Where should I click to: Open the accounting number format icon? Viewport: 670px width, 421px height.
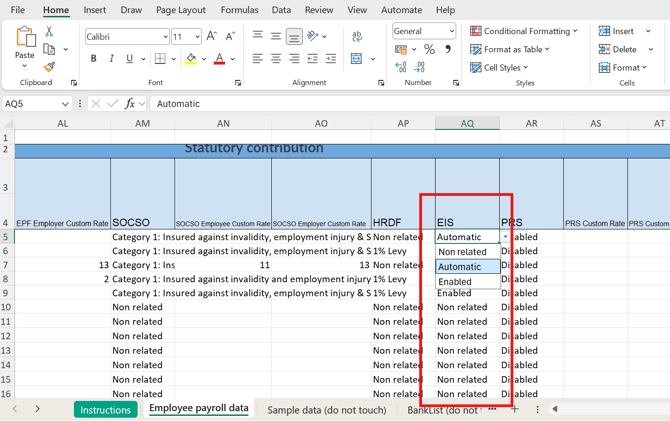(x=401, y=50)
